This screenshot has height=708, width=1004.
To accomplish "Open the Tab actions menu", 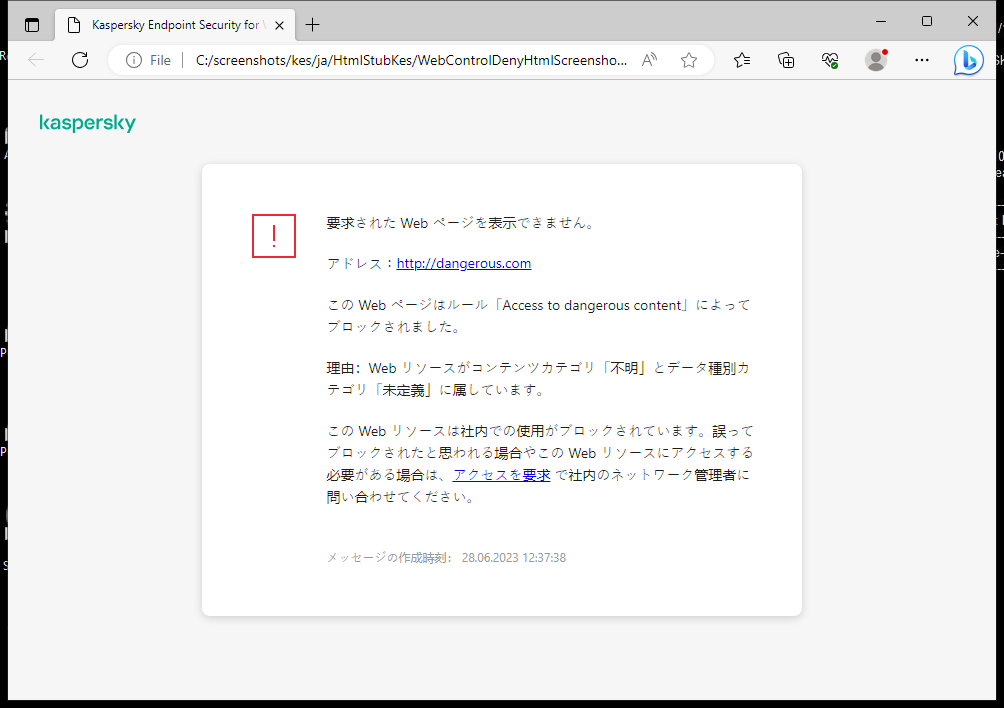I will (32, 23).
